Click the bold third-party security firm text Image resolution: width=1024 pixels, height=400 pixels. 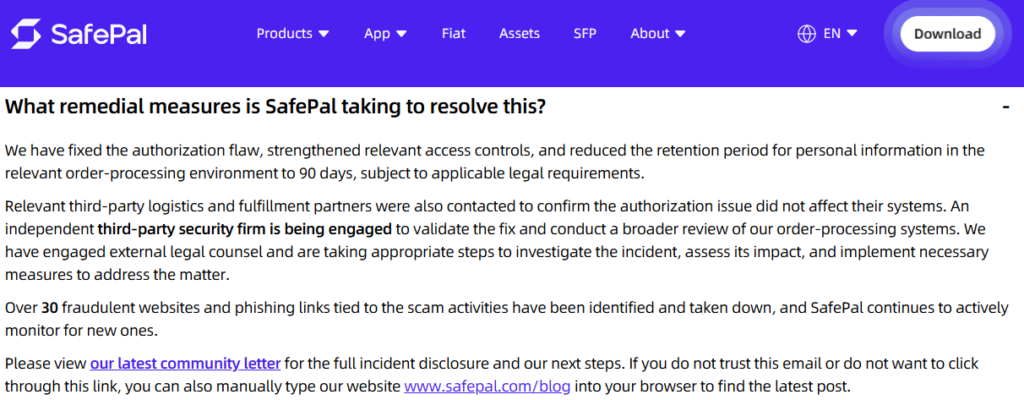(245, 229)
